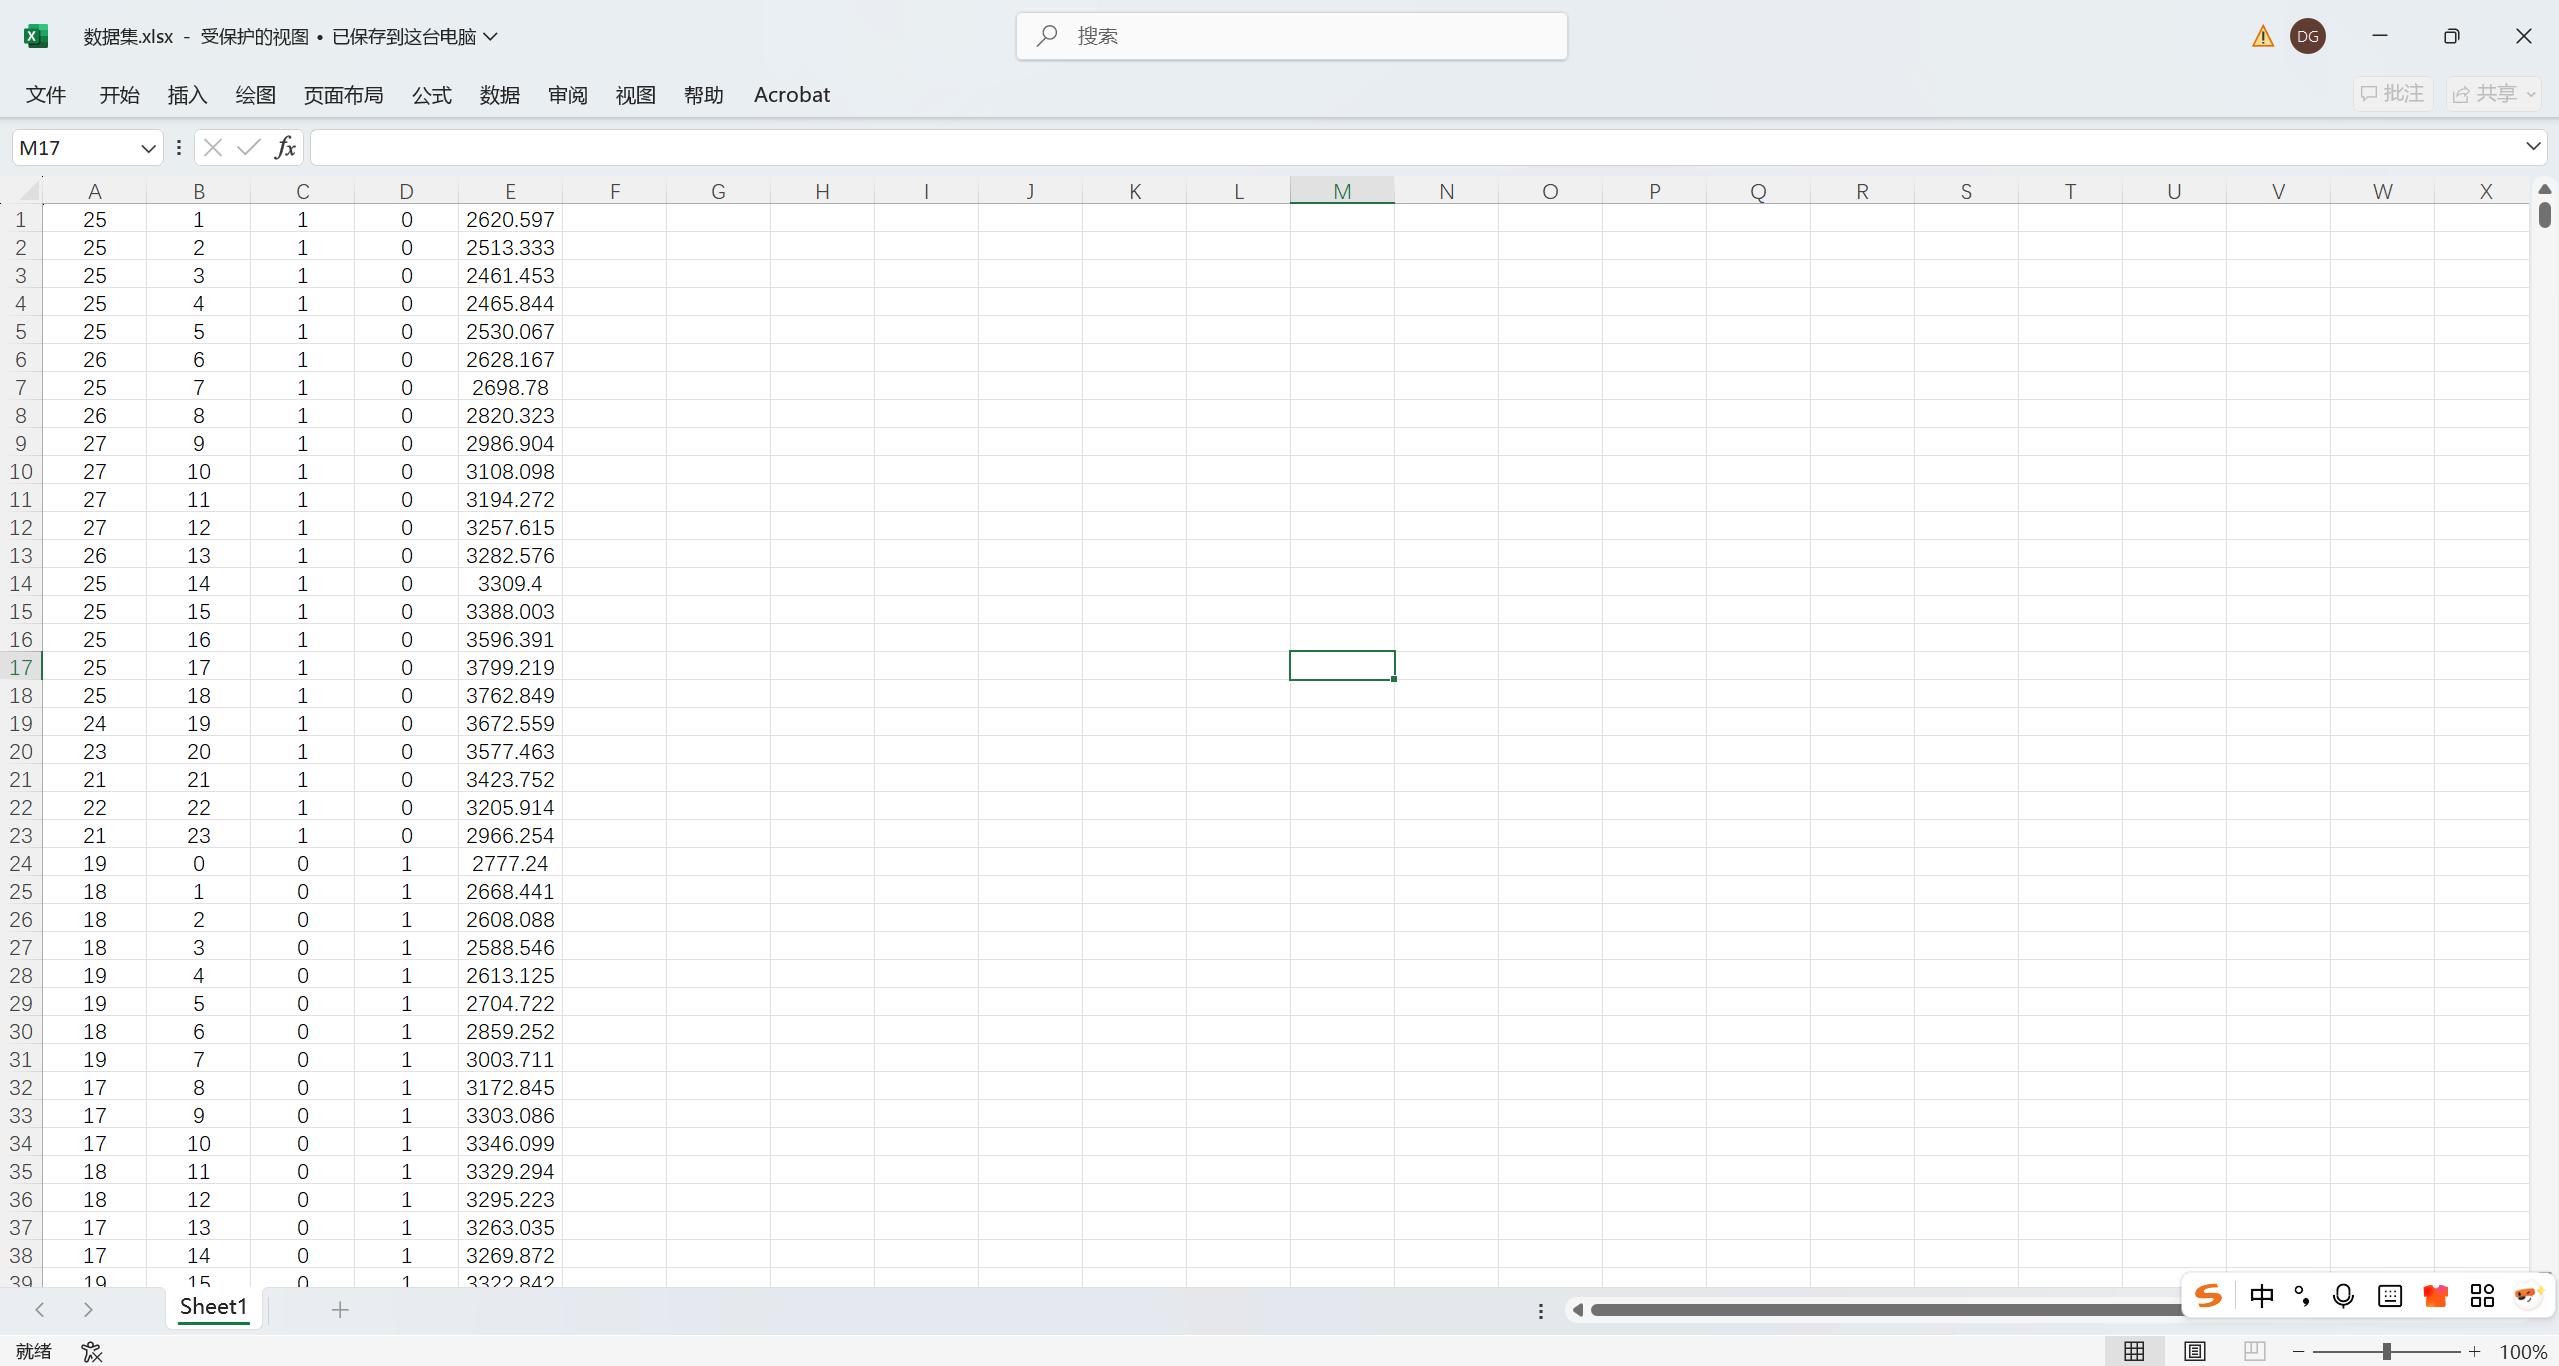This screenshot has height=1366, width=2559.
Task: Click the Excel app icon in title bar
Action: 36,36
